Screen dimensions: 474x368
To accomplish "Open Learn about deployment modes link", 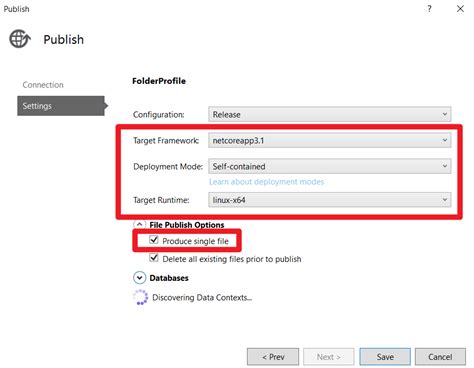I will [266, 182].
